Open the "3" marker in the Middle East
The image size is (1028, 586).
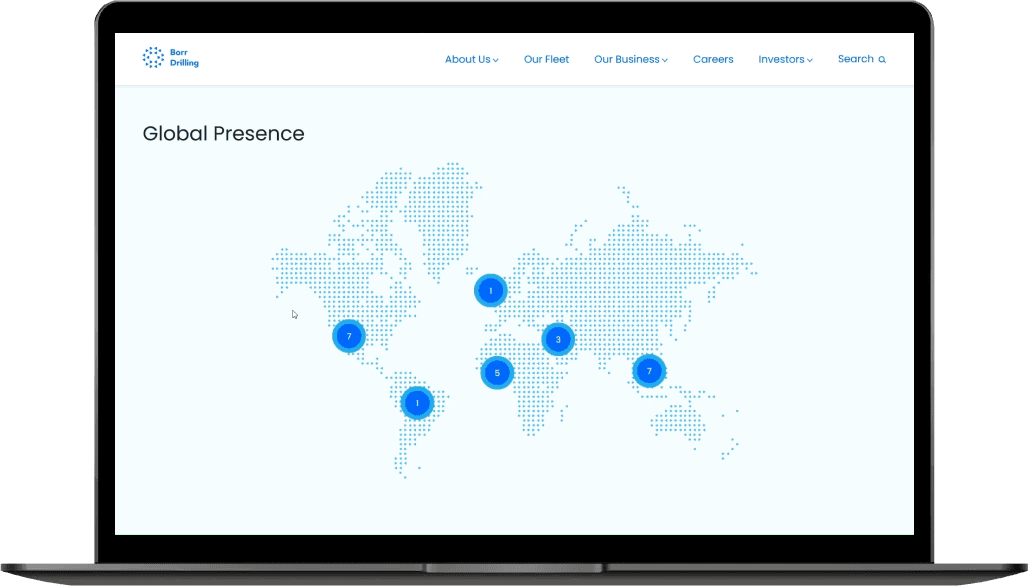tap(557, 339)
